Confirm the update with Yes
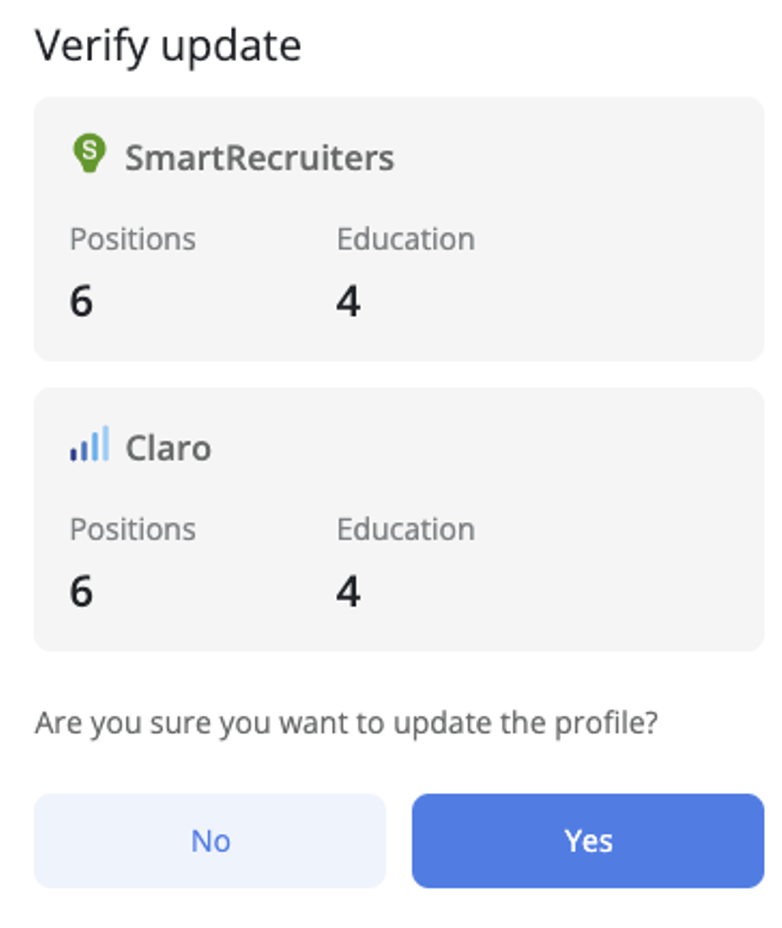 coord(587,841)
